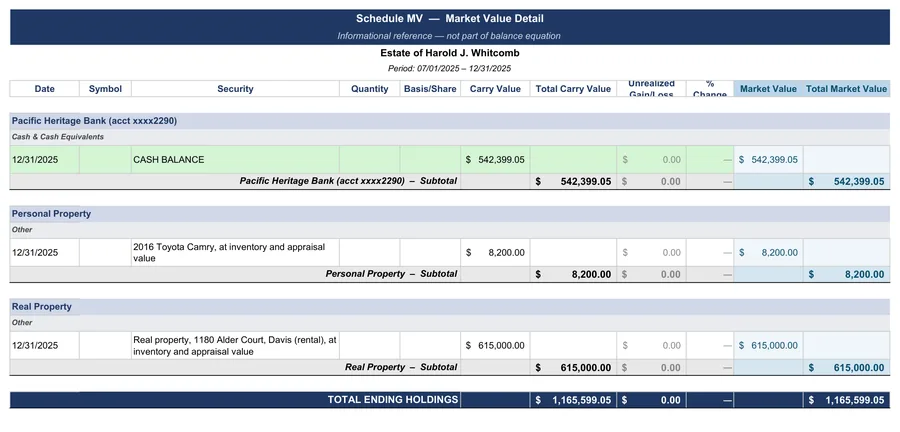Click the Total Market Value column header
Viewport: 900px width, 432px height.
coord(847,89)
